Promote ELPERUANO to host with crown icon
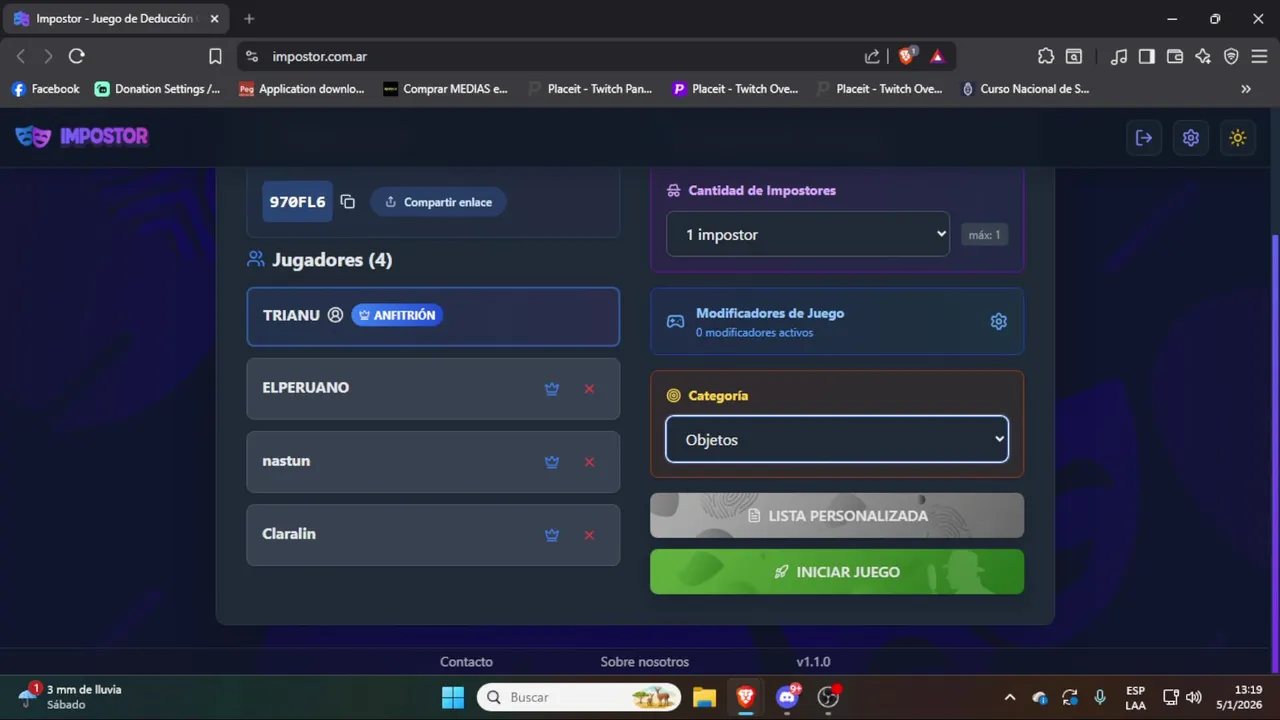This screenshot has width=1280, height=720. (x=551, y=389)
